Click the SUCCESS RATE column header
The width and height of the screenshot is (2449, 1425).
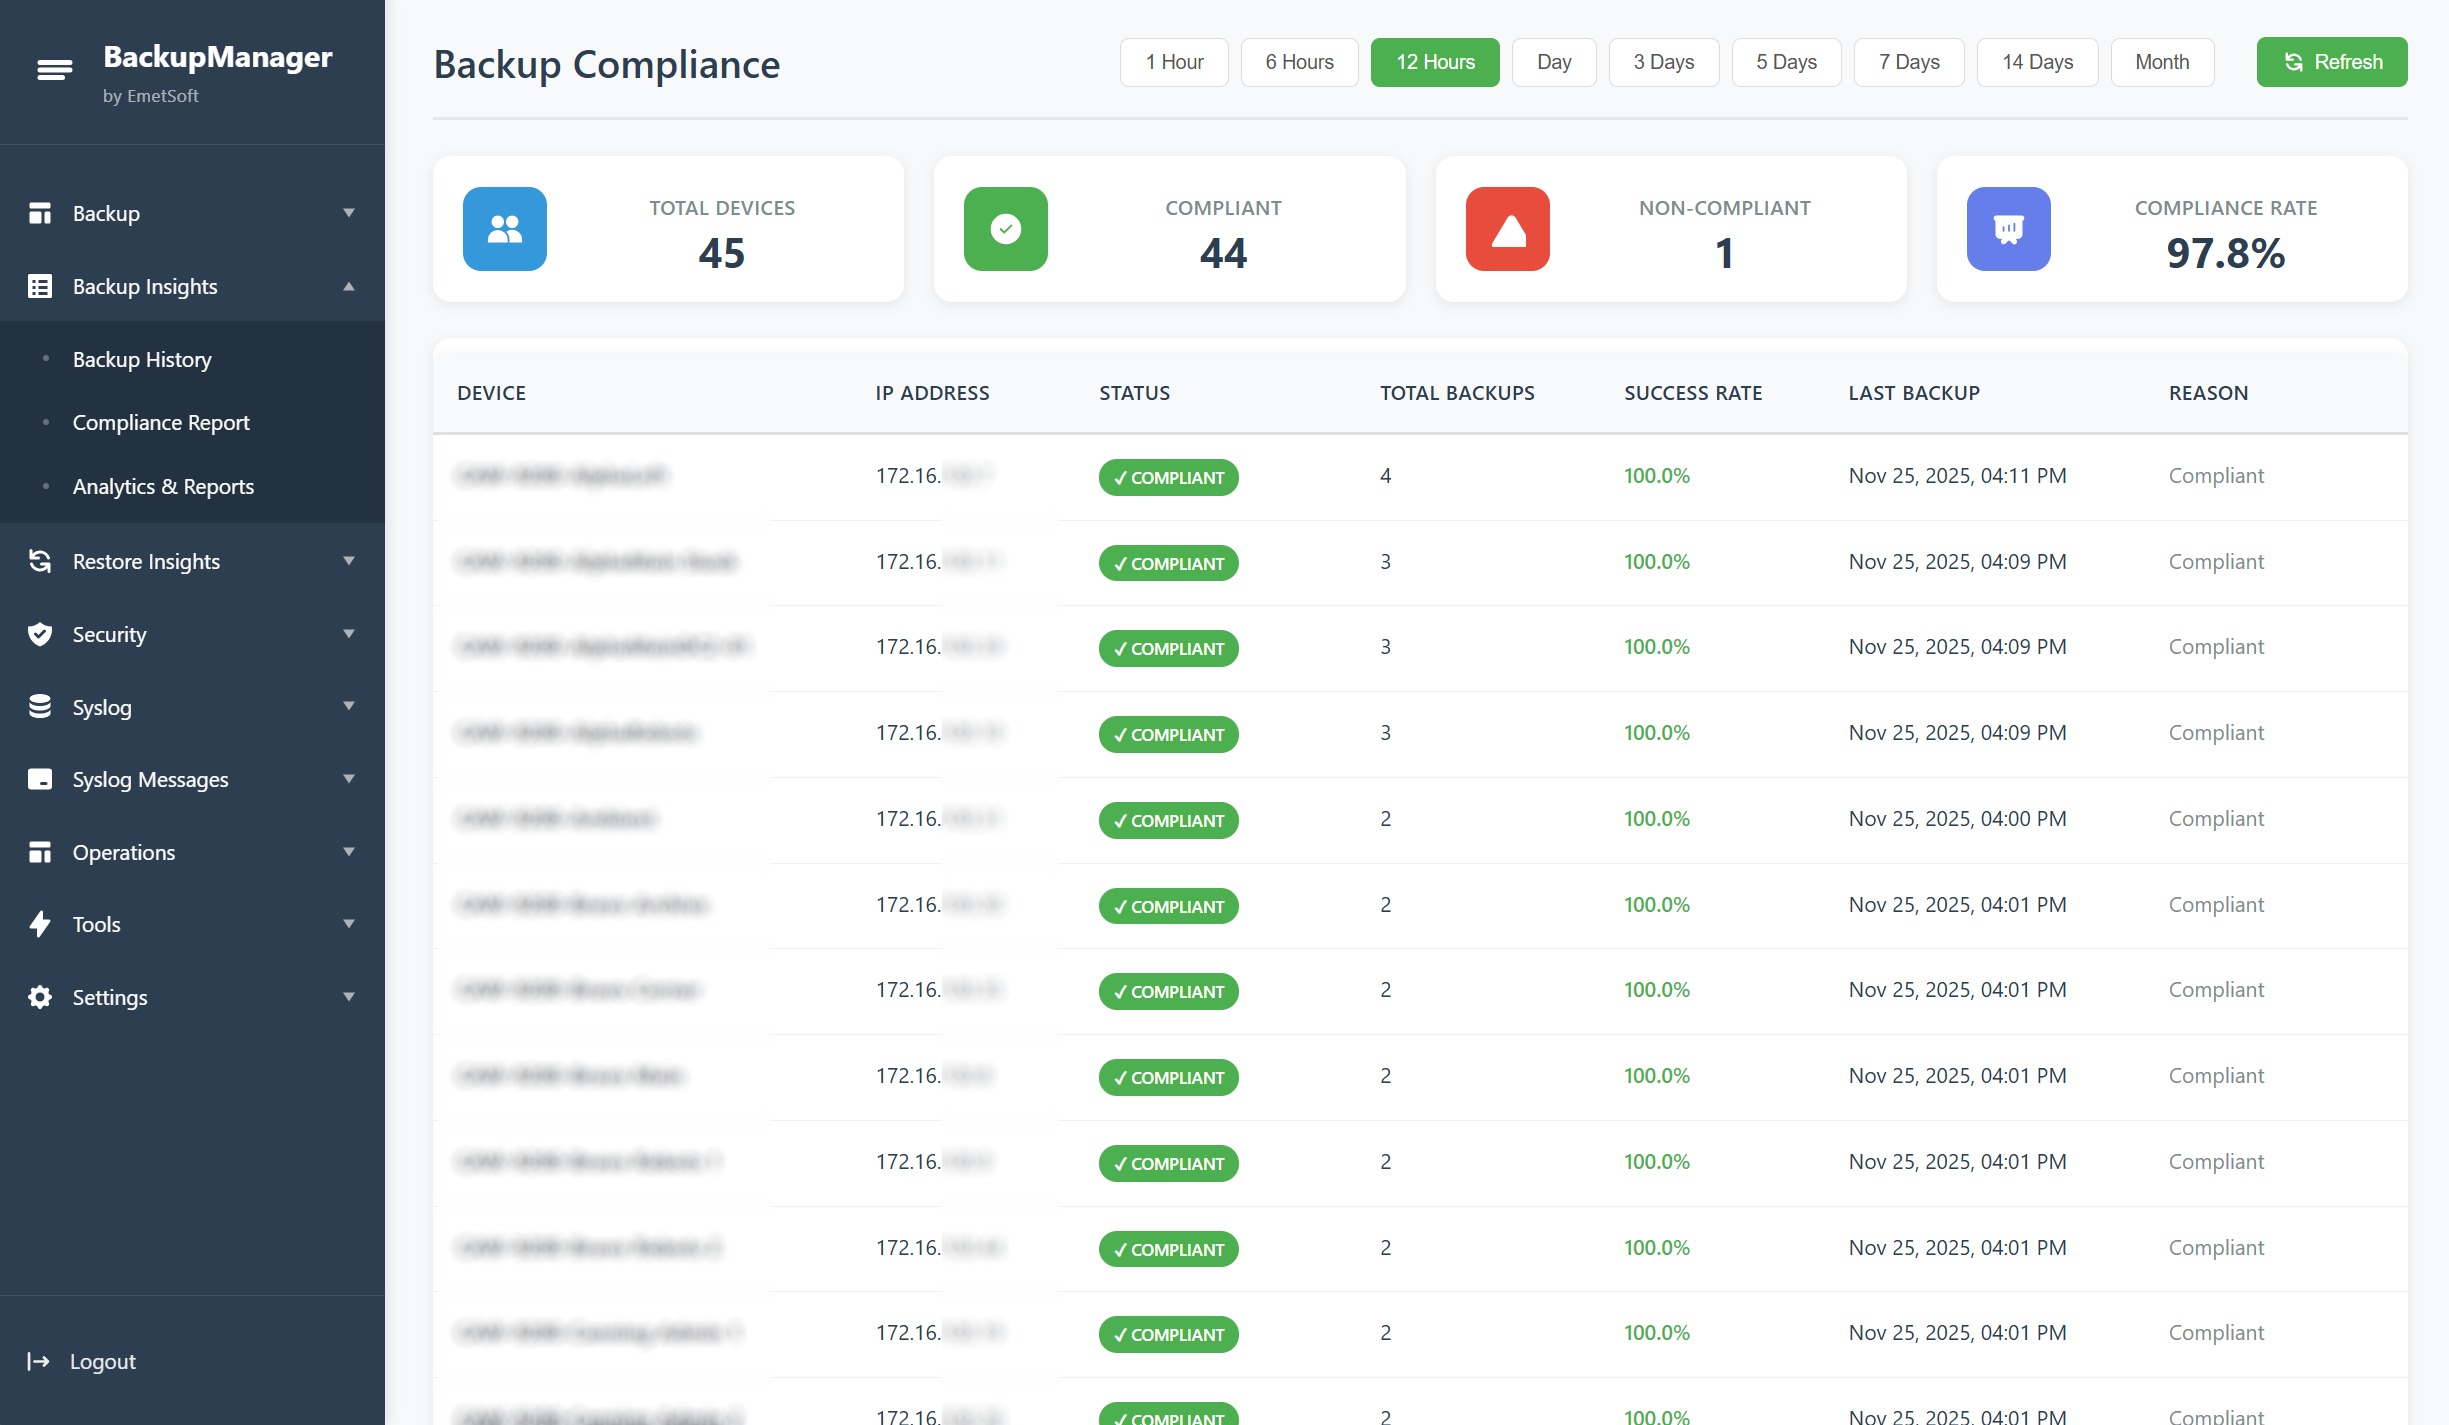click(x=1693, y=393)
